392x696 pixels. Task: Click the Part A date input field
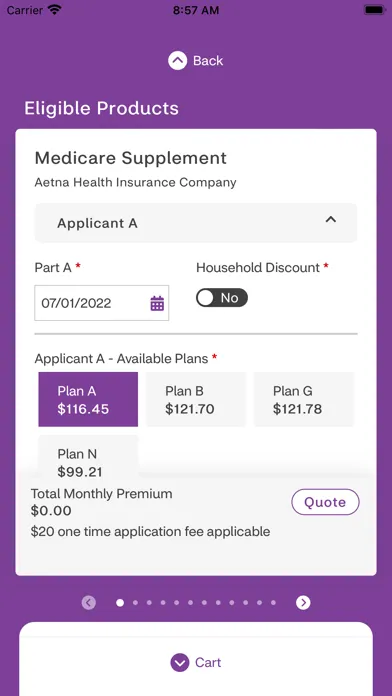click(x=102, y=303)
